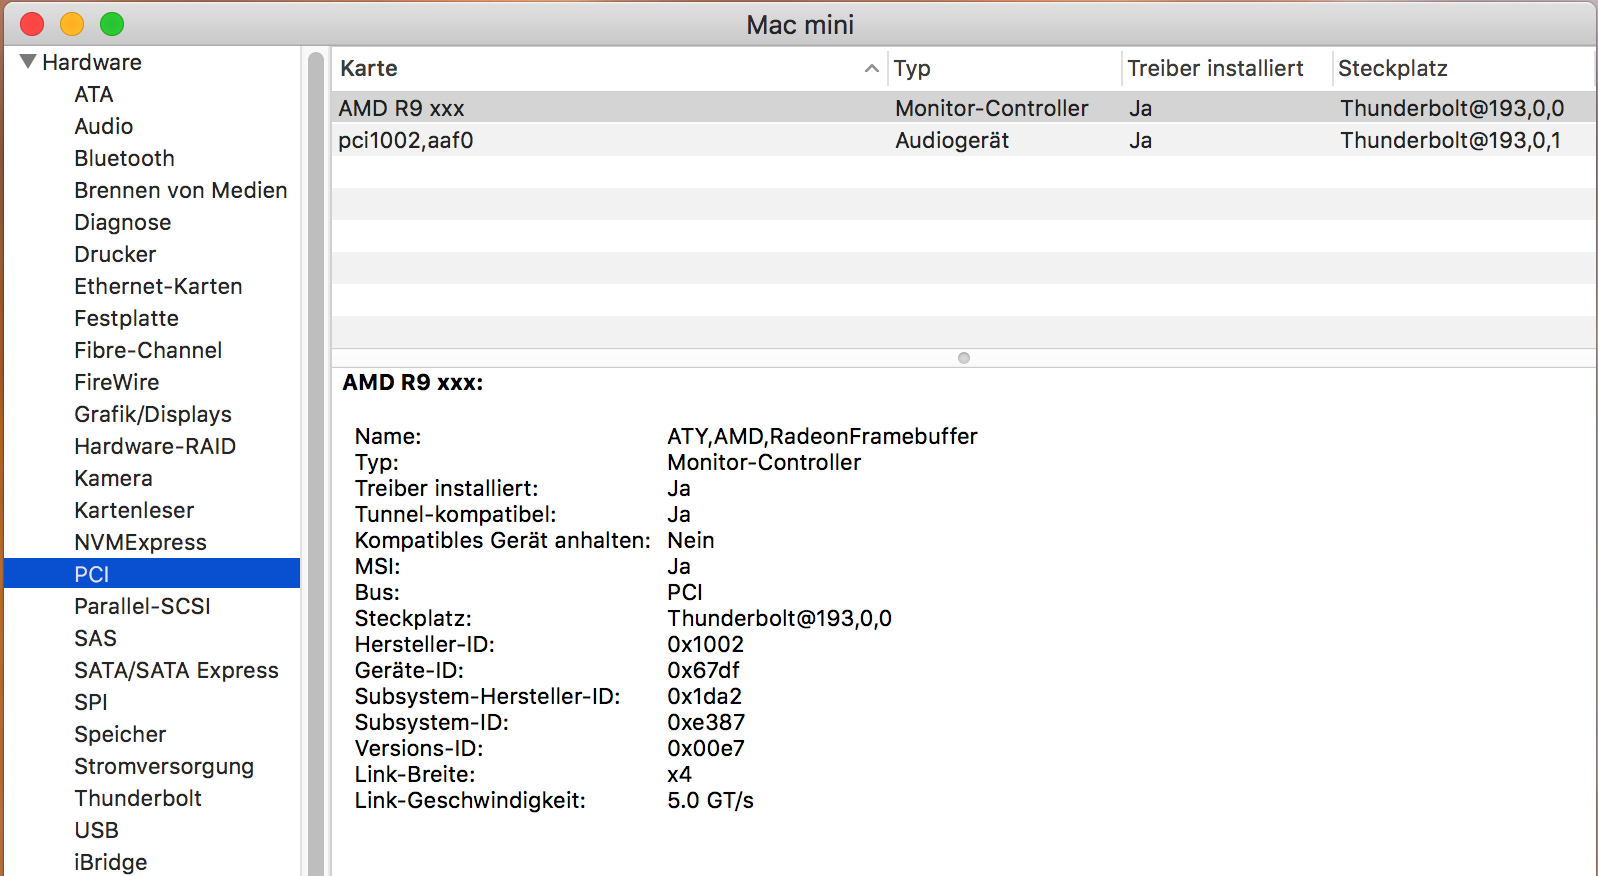Select Brennen von Medien entry

[180, 190]
